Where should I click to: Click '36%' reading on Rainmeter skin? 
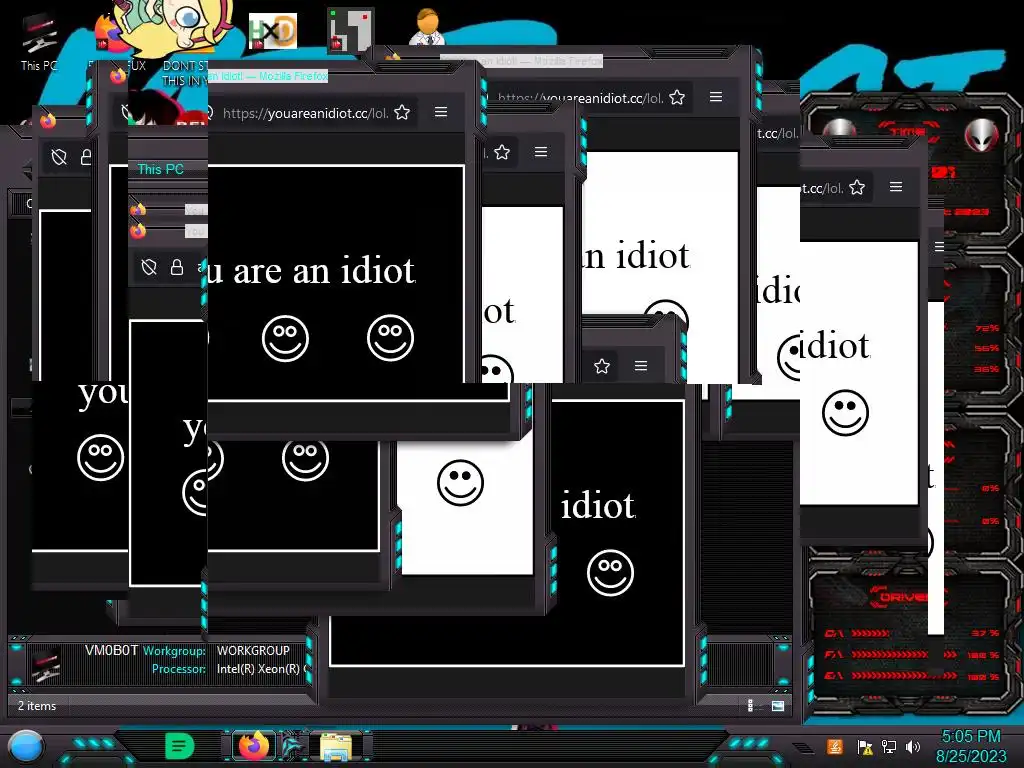[x=987, y=369]
